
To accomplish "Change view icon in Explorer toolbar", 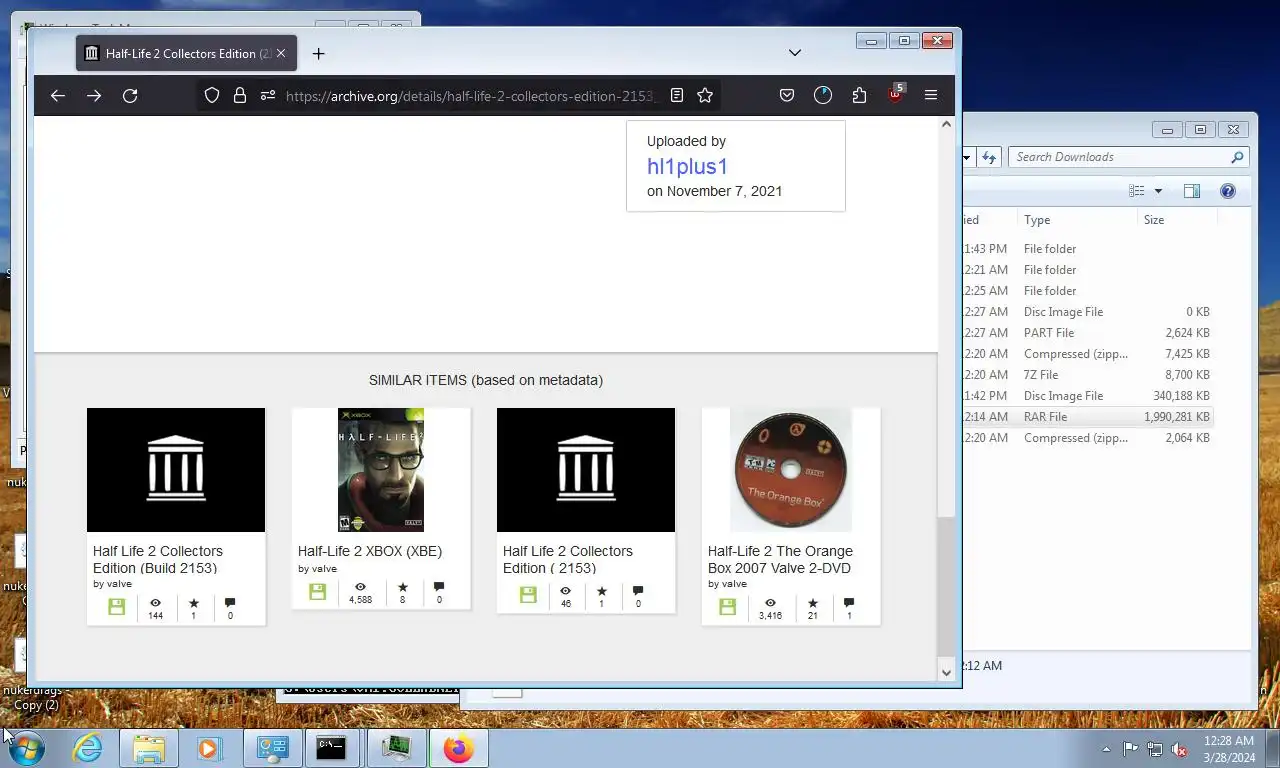I will coord(1137,191).
